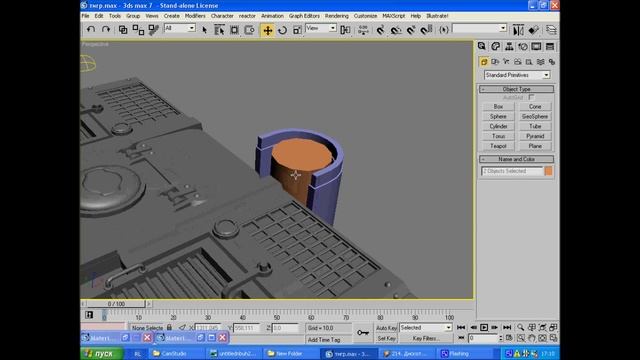Image resolution: width=640 pixels, height=360 pixels.
Task: Open the Layer Manager icon
Action: coord(551,30)
